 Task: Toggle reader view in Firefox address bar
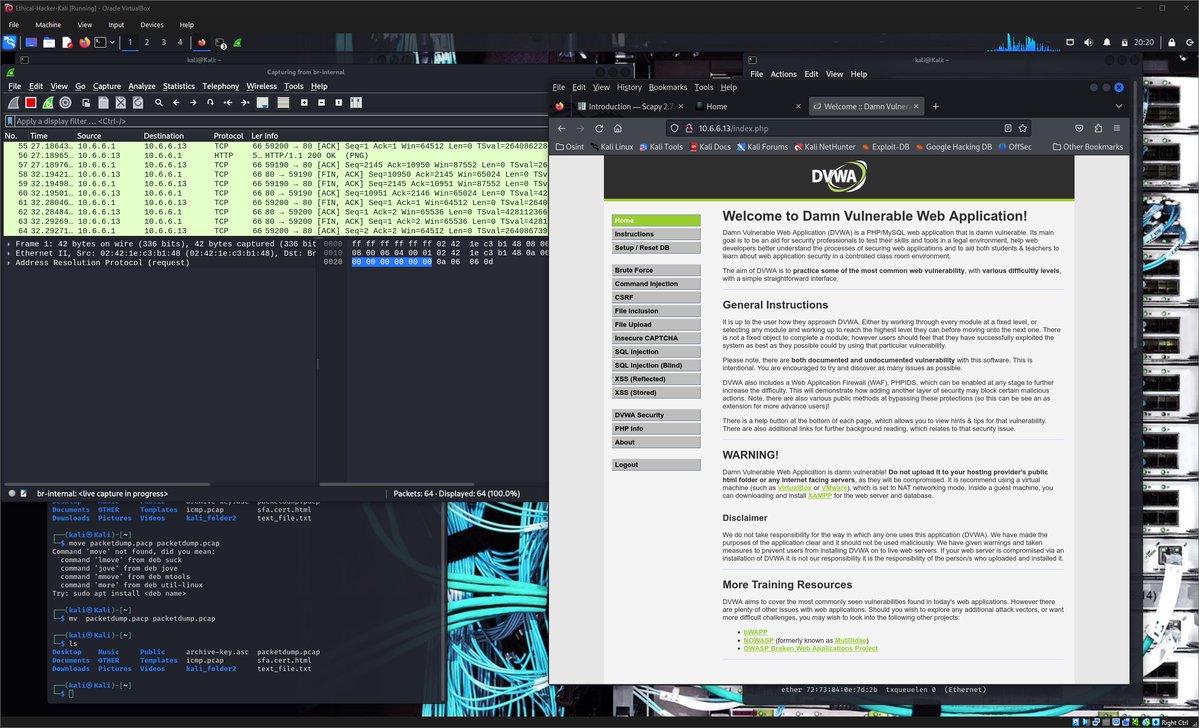1007,128
